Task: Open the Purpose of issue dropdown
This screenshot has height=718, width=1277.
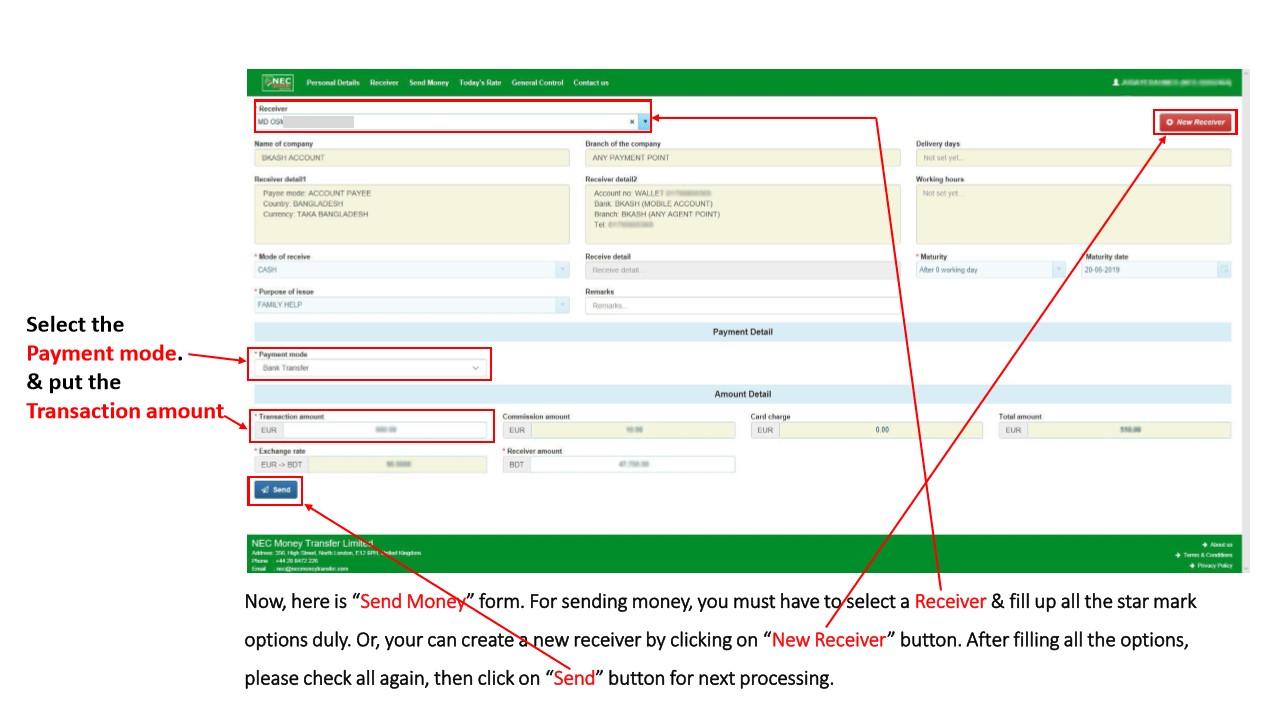Action: (x=562, y=305)
